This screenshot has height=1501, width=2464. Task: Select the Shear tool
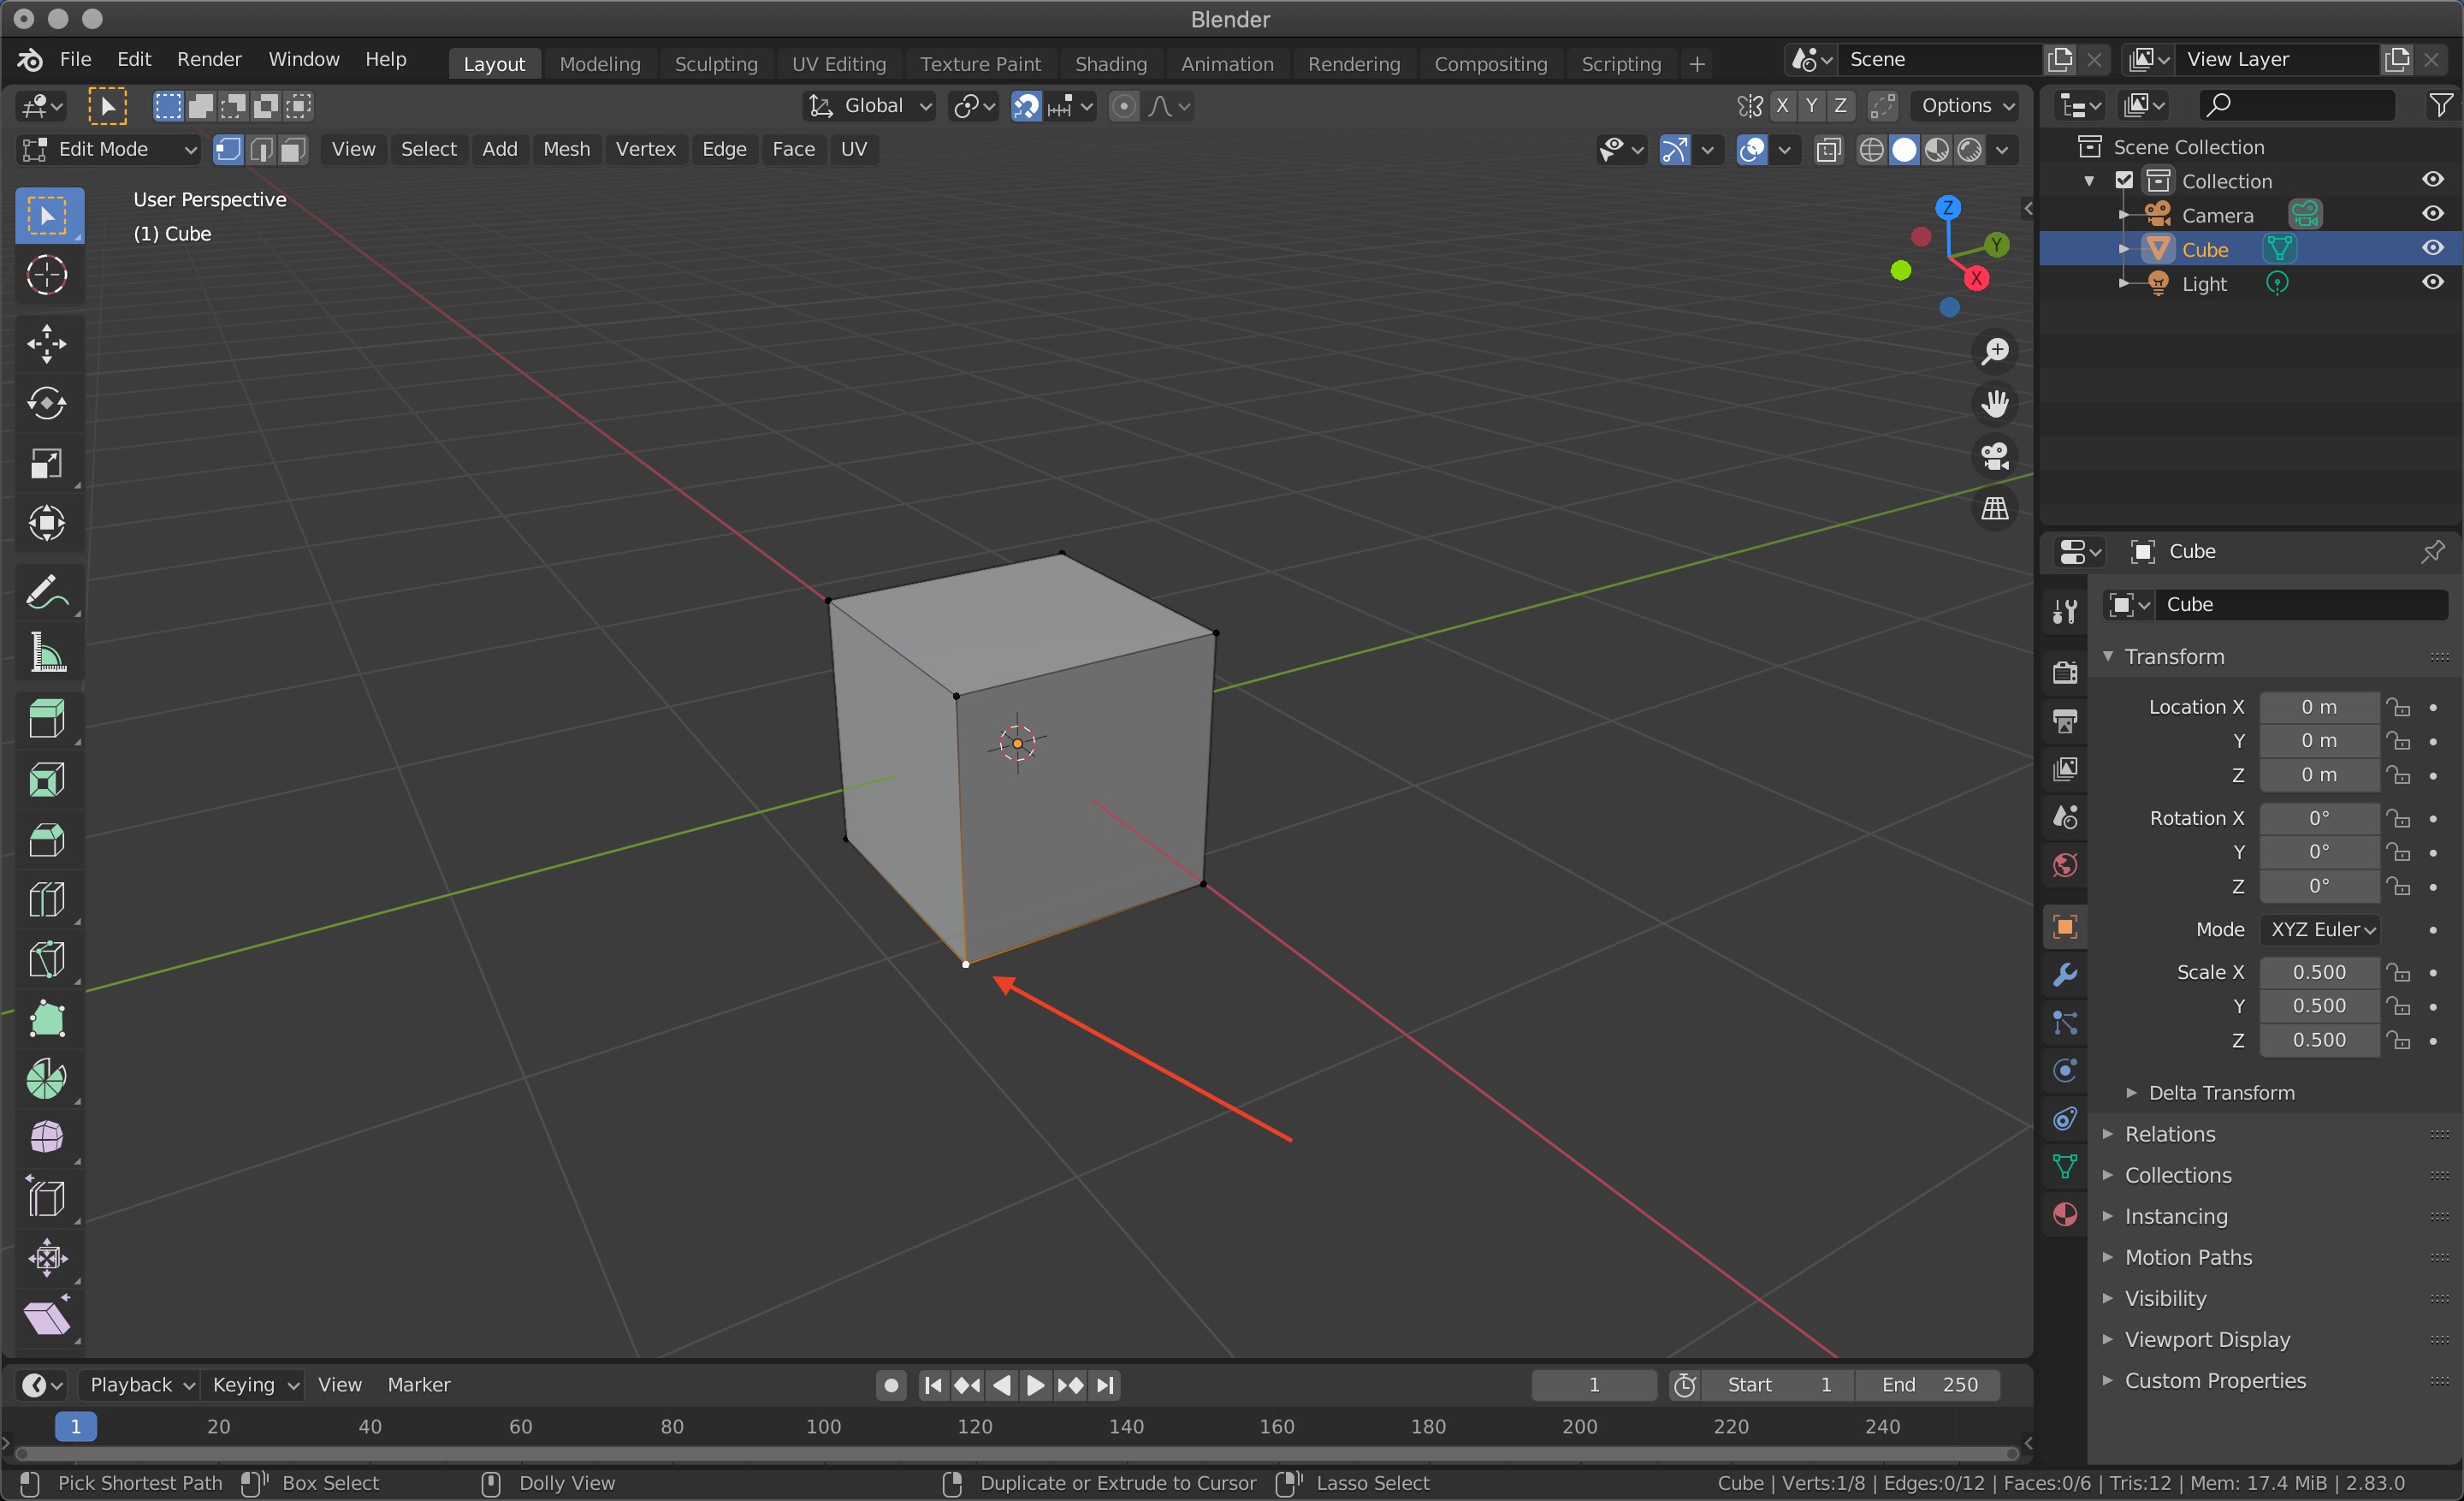click(47, 1318)
